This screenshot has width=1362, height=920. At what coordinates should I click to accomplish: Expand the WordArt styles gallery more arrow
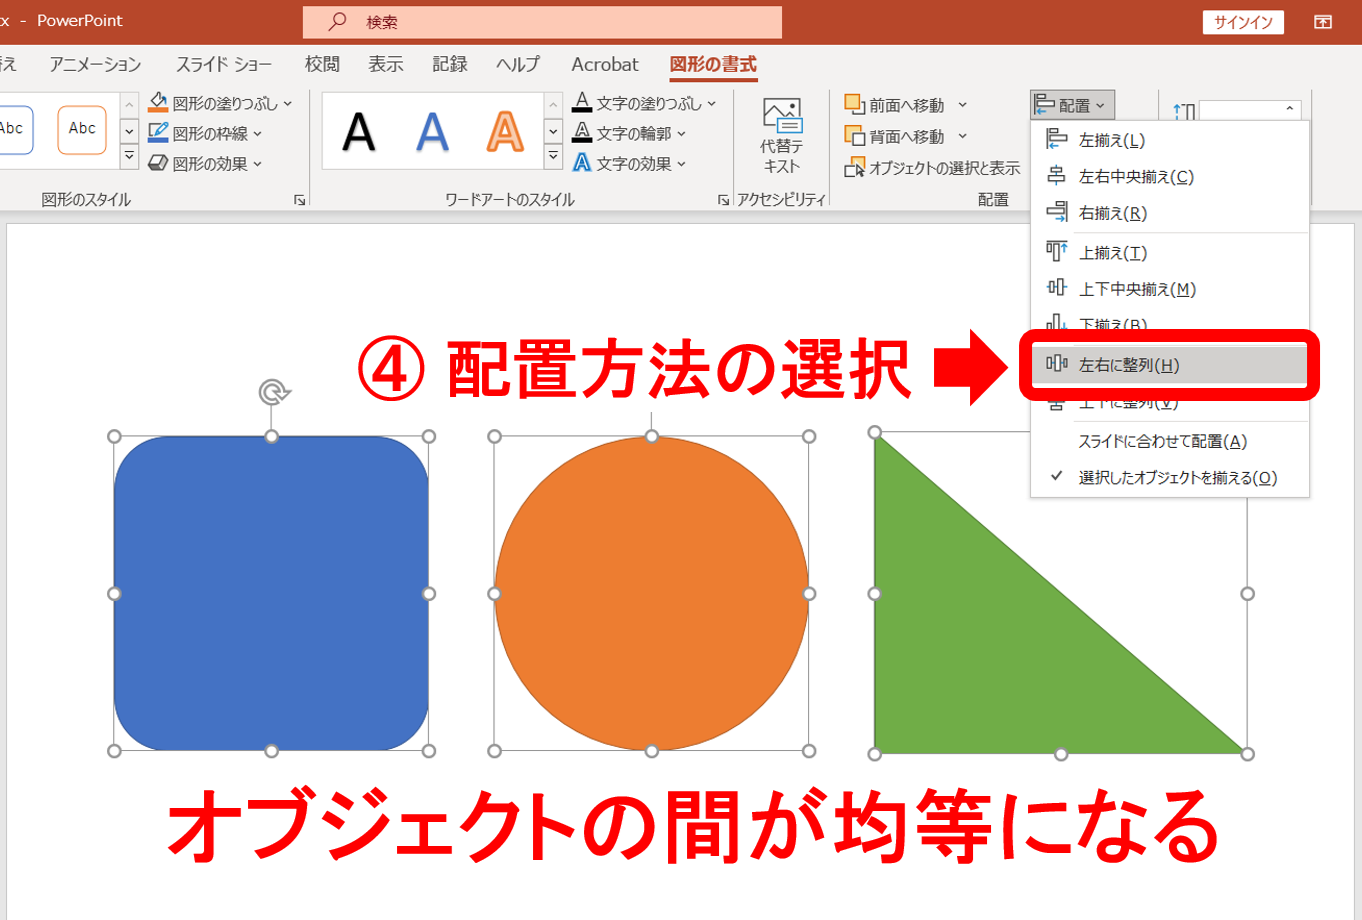[x=553, y=156]
